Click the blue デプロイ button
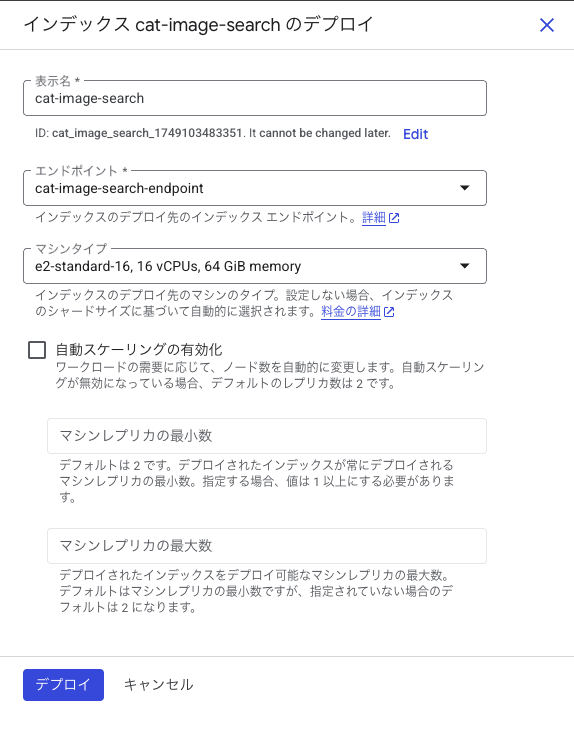 coord(63,685)
